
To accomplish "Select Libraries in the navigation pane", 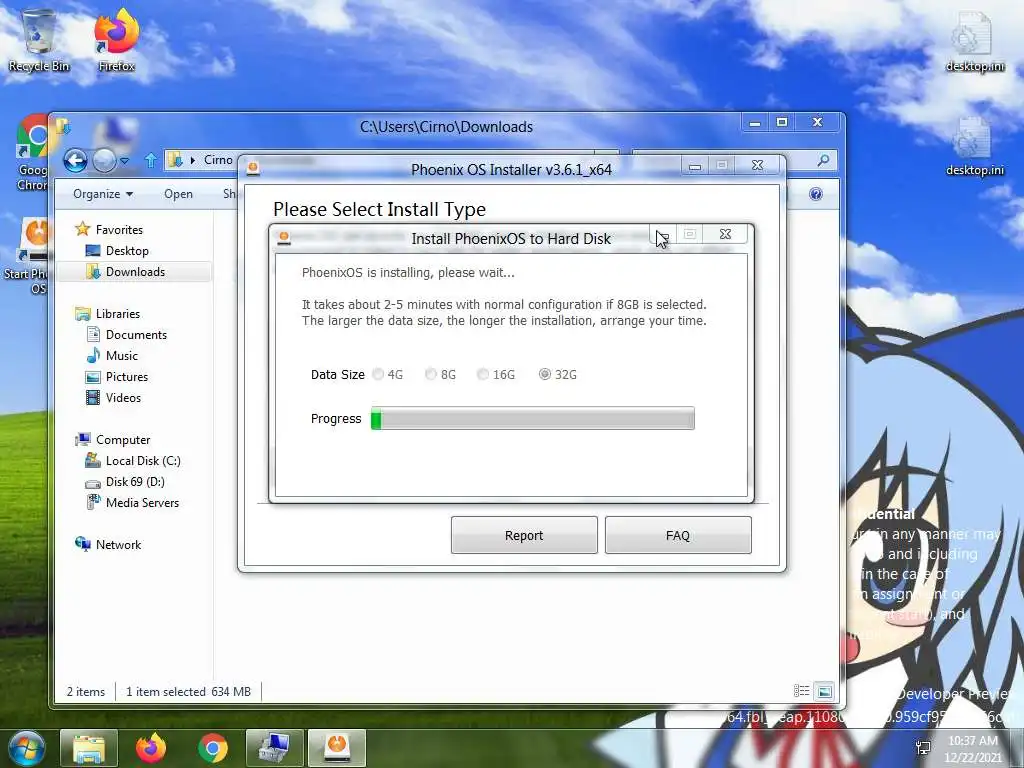I will click(x=118, y=313).
